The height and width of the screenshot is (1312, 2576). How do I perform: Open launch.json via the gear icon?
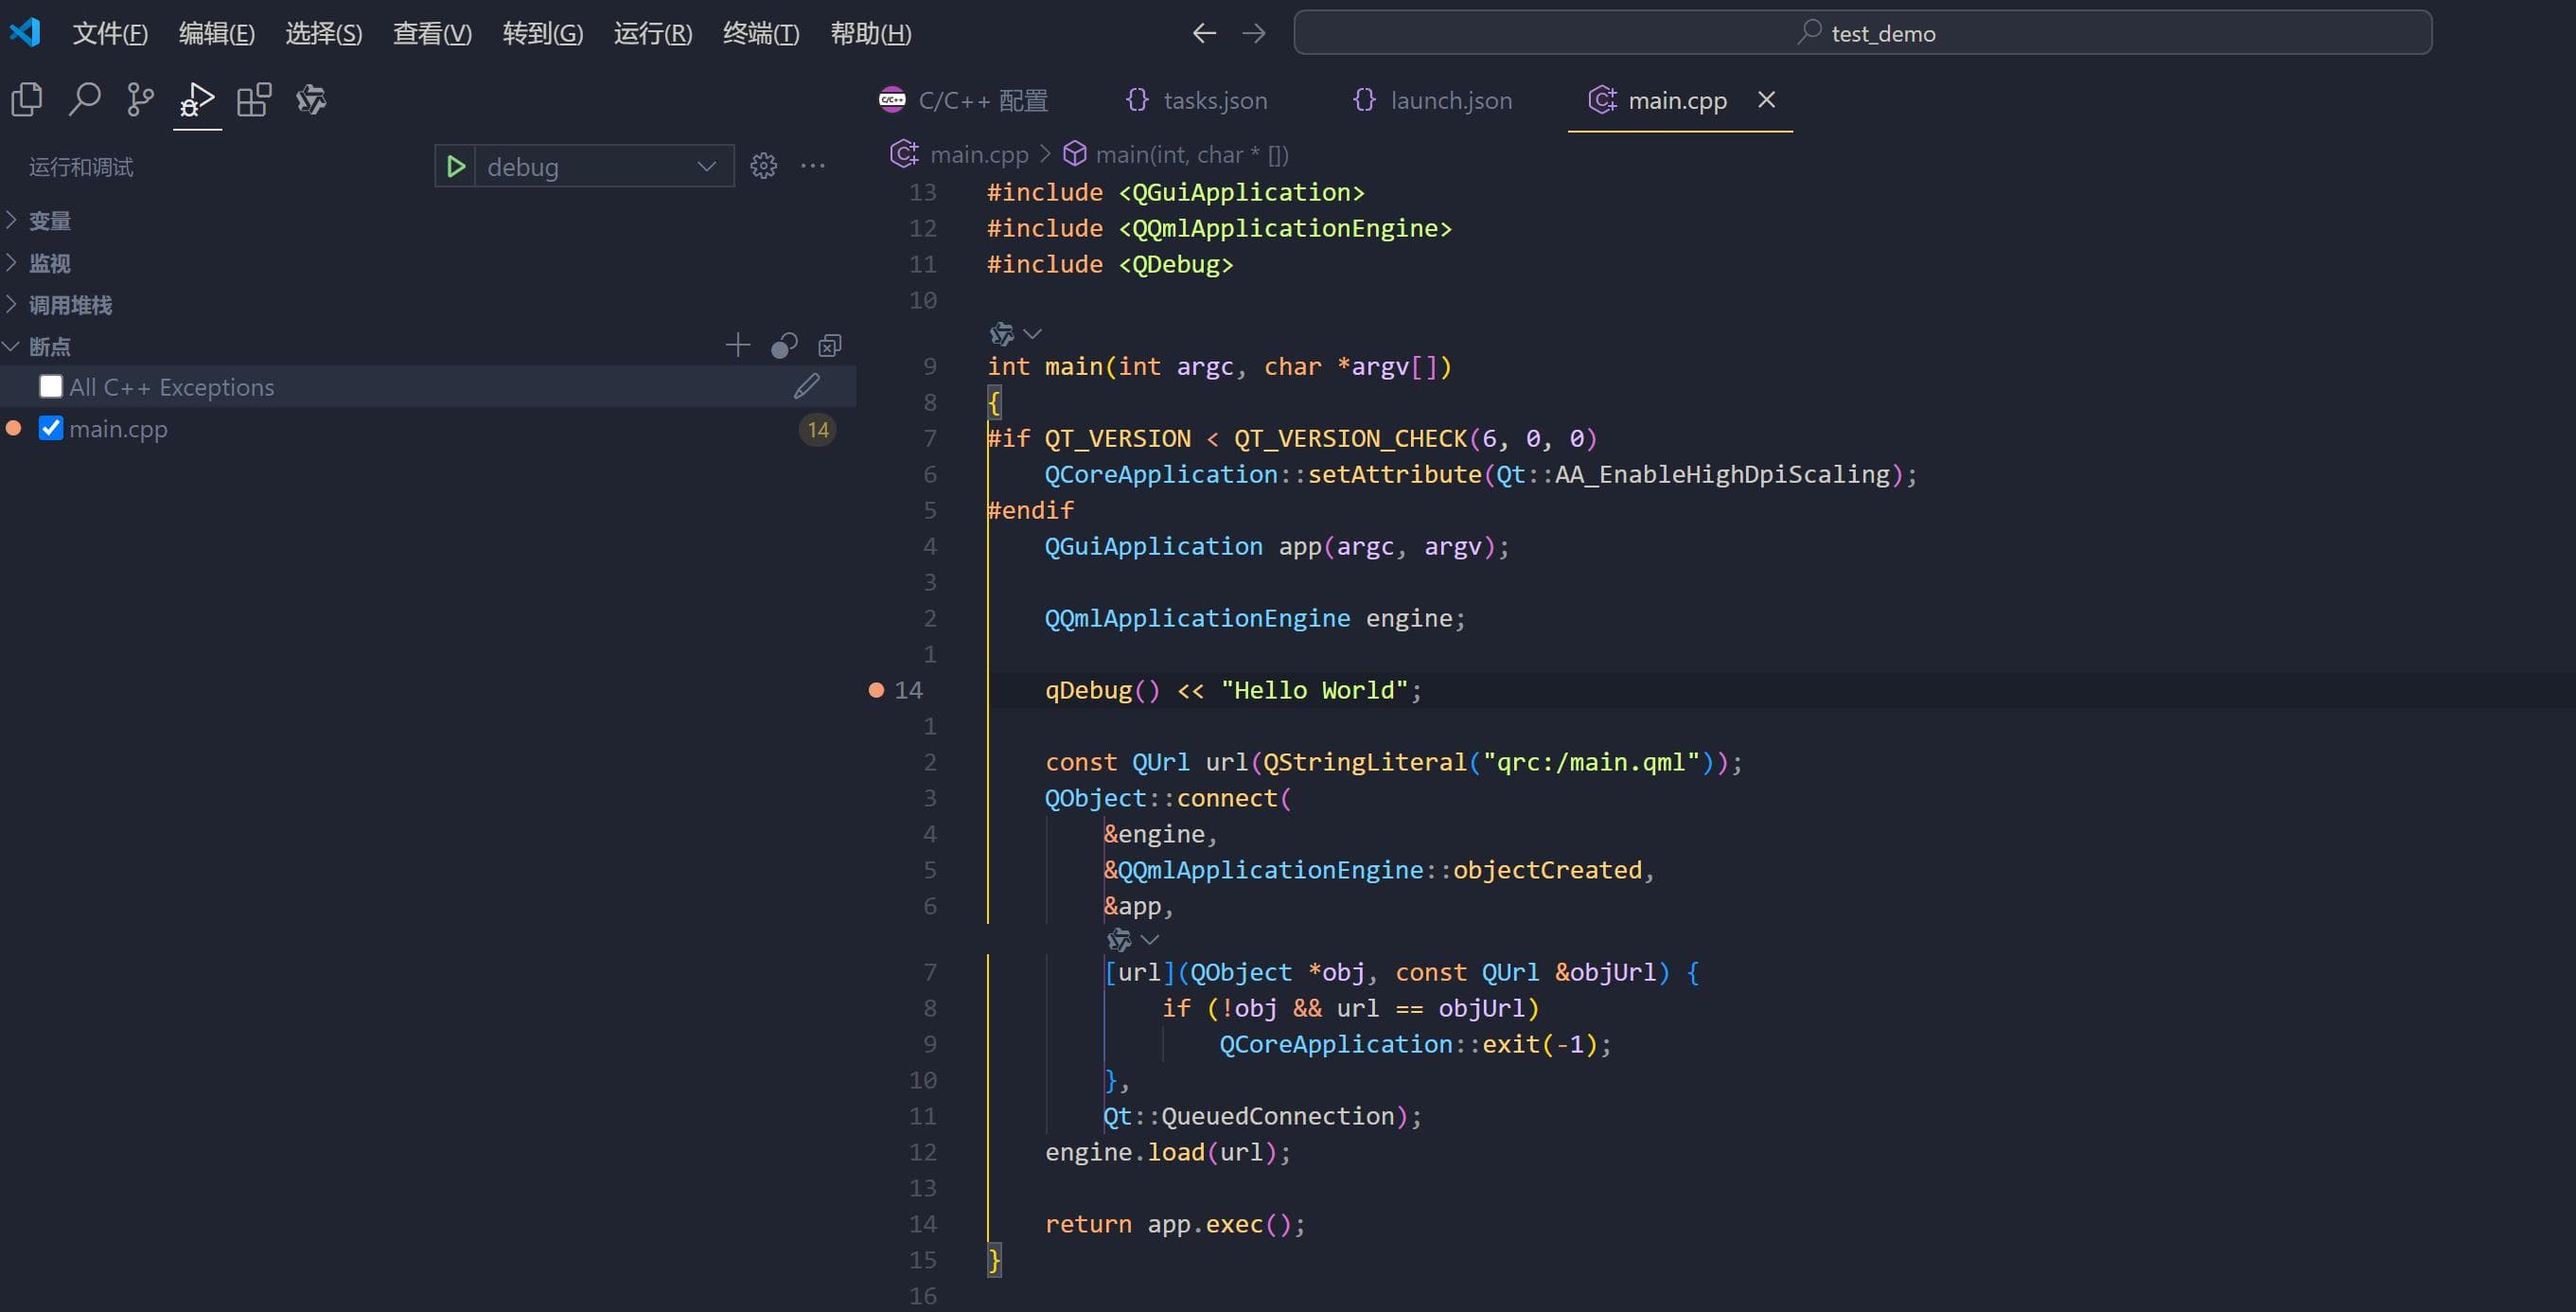pyautogui.click(x=764, y=166)
